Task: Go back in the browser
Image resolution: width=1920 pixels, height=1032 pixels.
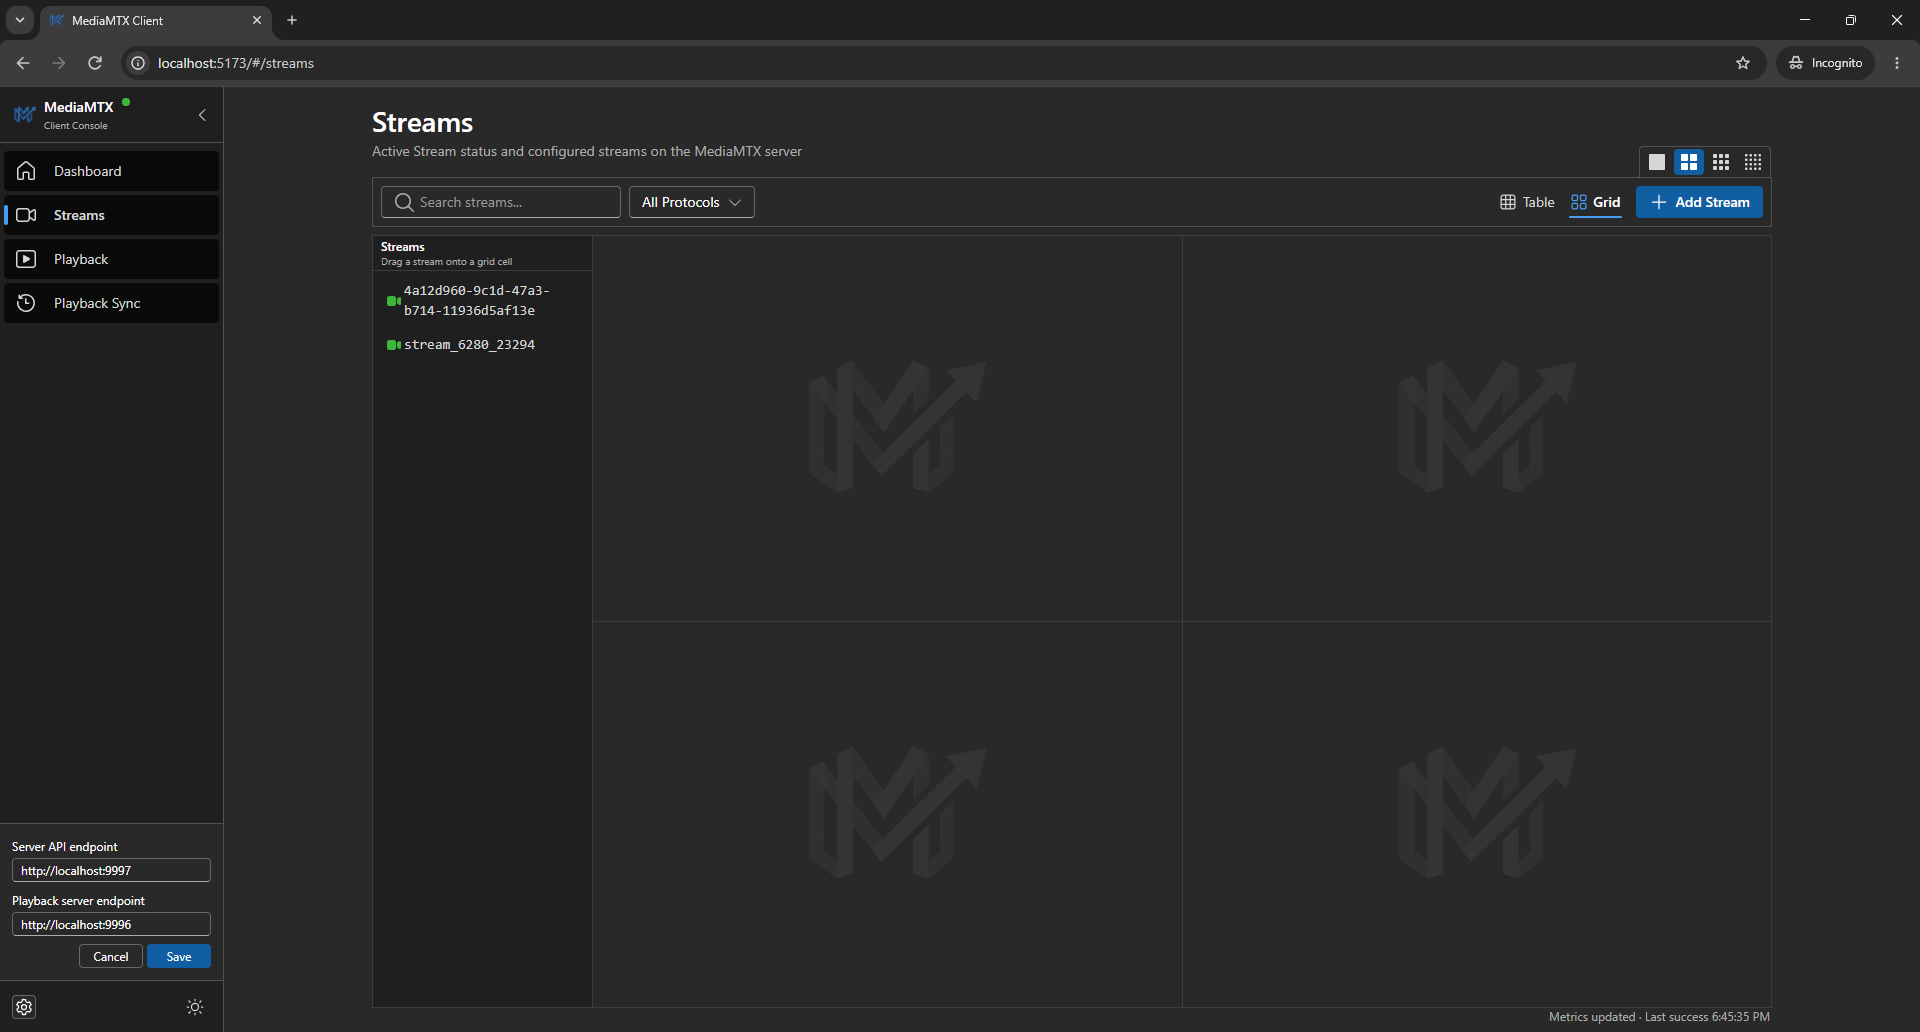Action: [x=23, y=63]
